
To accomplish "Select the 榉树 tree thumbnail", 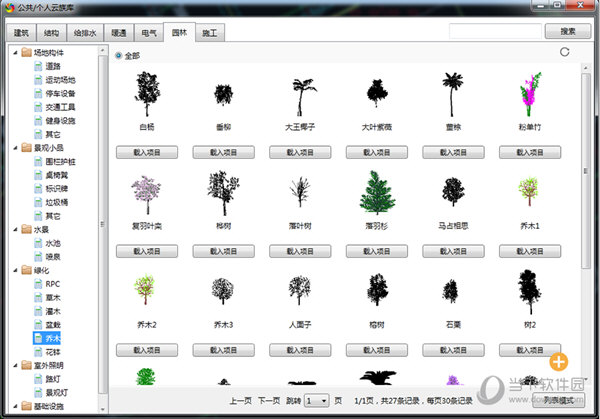I will 224,193.
